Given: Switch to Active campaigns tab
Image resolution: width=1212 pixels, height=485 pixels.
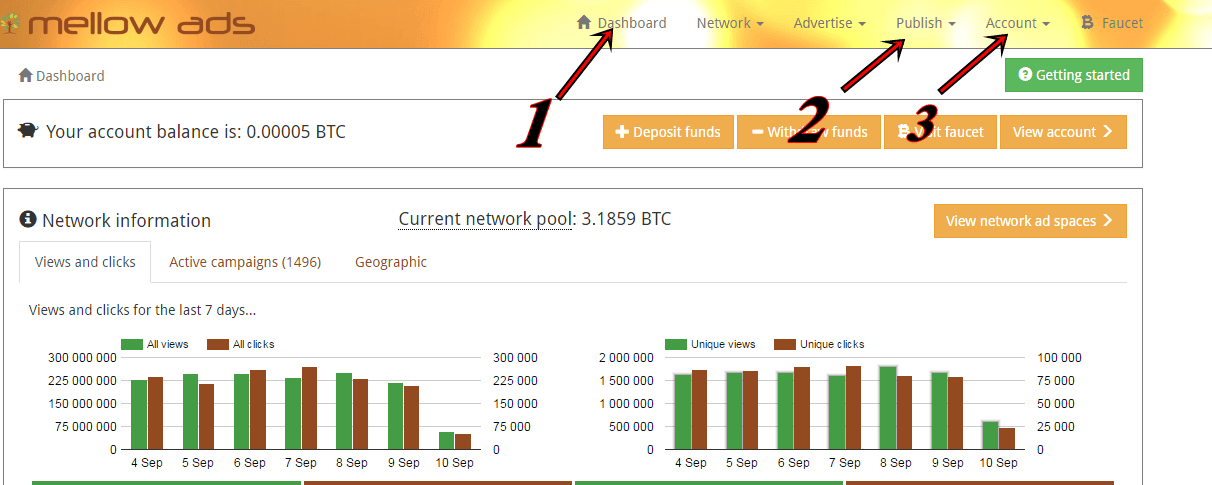Looking at the screenshot, I should point(245,262).
